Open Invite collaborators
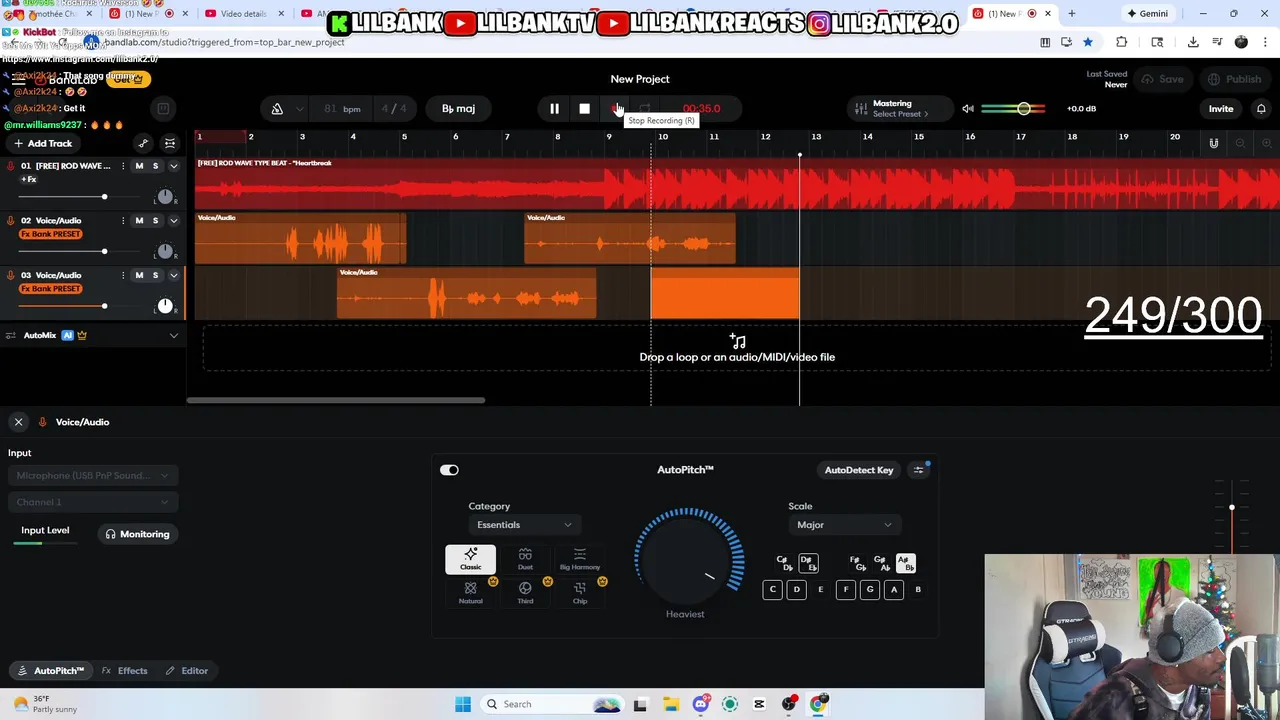Image resolution: width=1280 pixels, height=720 pixels. (1221, 108)
